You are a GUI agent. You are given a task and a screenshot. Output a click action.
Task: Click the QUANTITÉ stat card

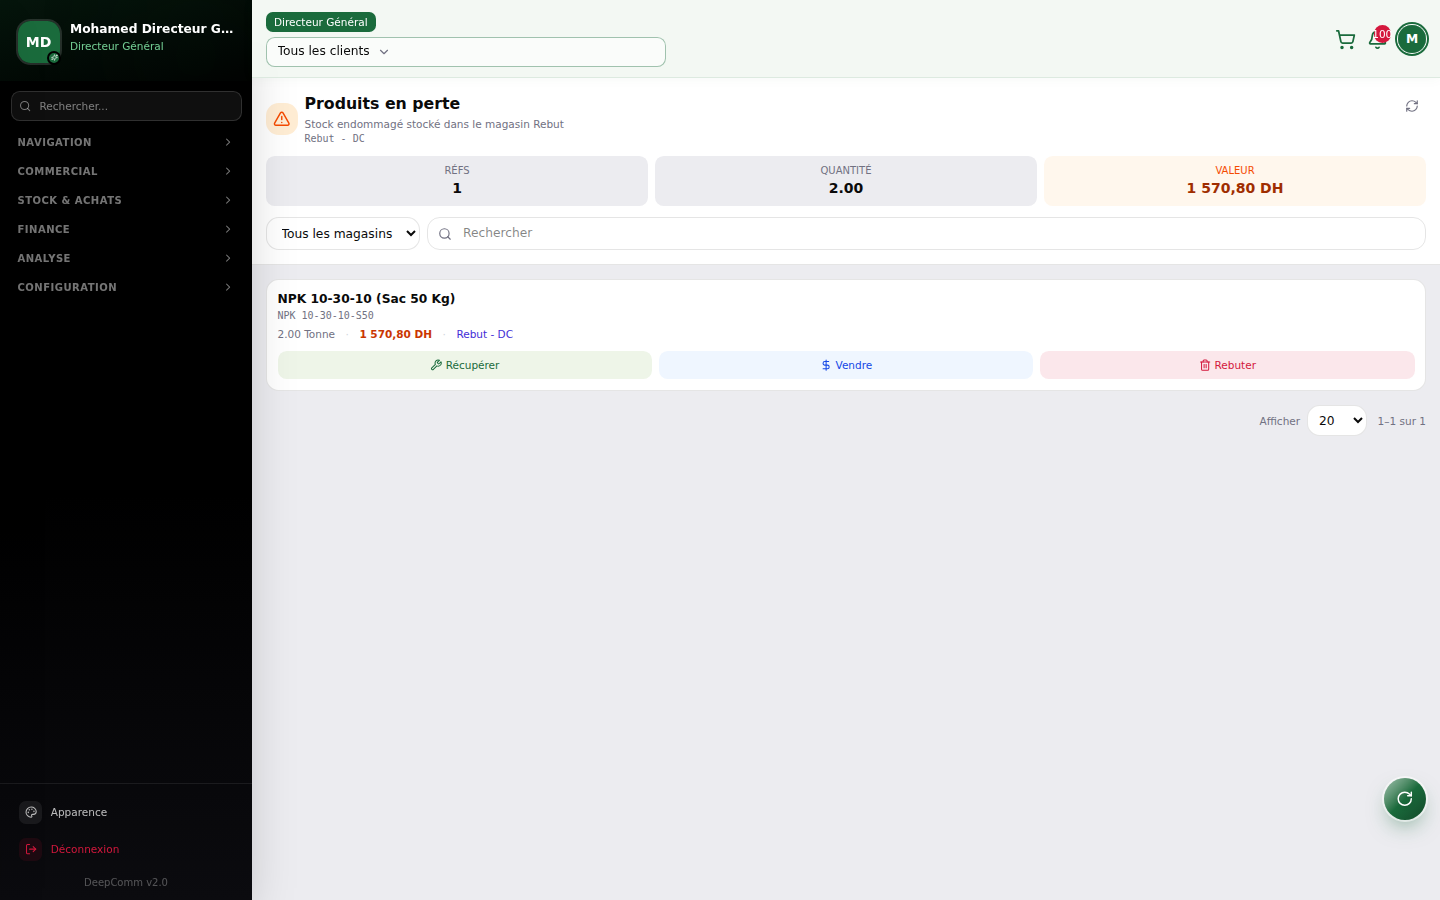(x=846, y=181)
